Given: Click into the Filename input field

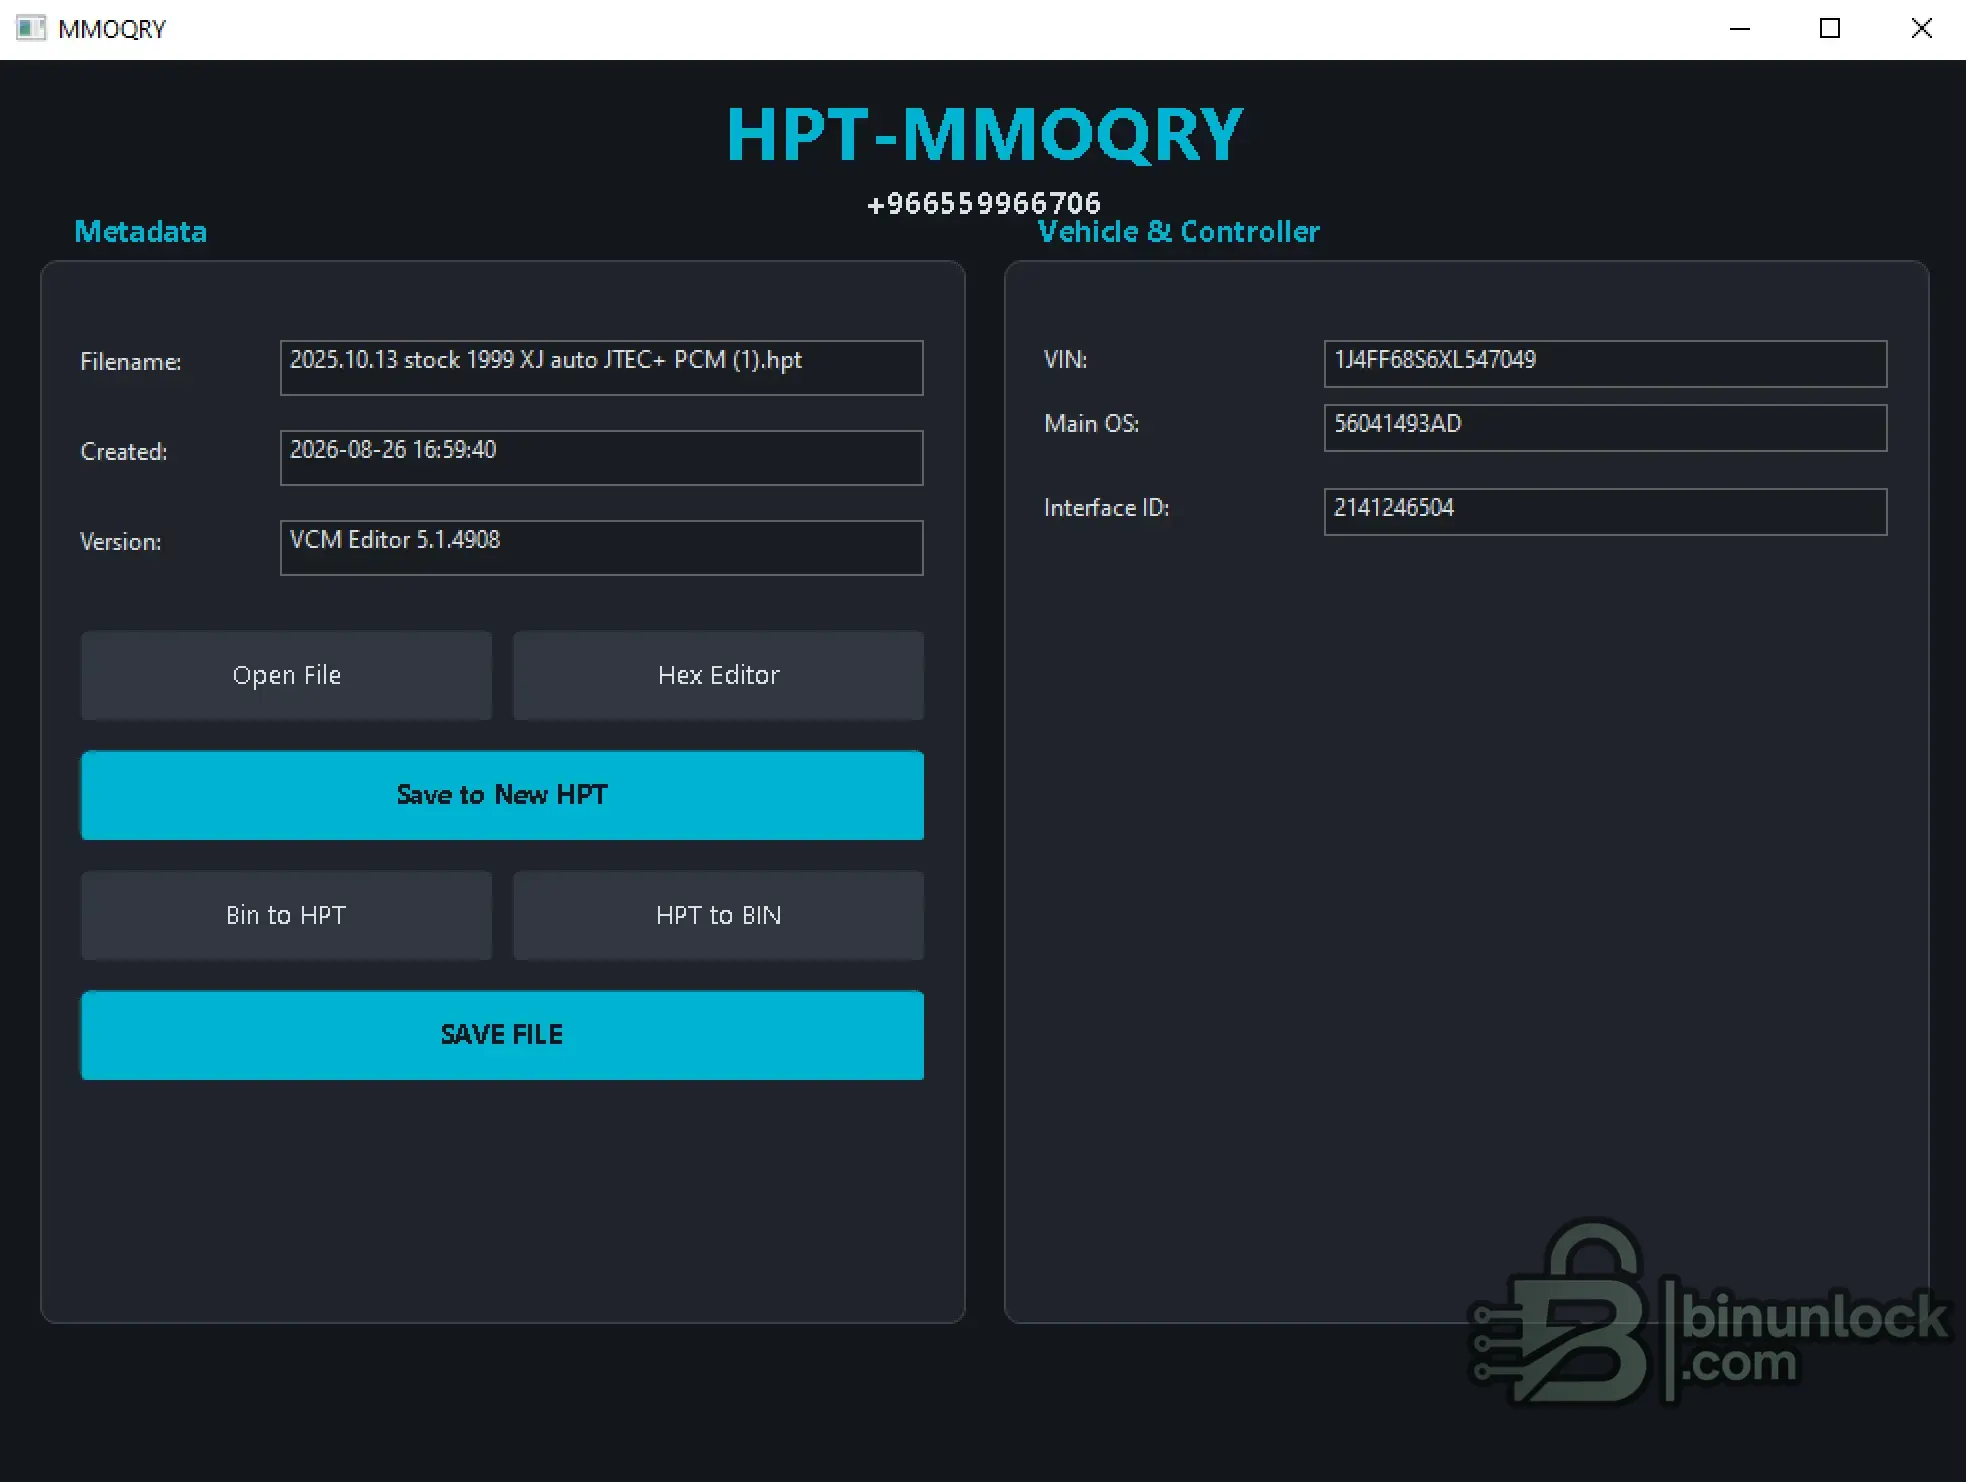Looking at the screenshot, I should 601,368.
